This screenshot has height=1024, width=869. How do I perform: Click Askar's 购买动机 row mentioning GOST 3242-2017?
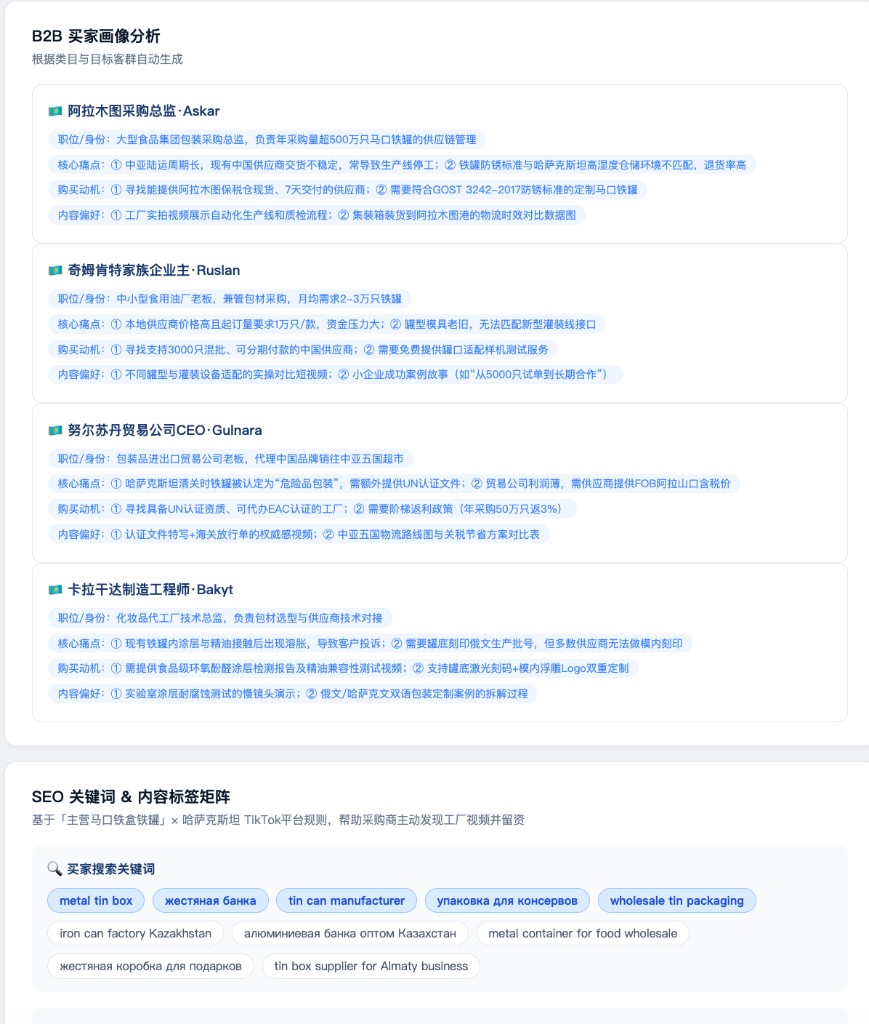tap(347, 189)
